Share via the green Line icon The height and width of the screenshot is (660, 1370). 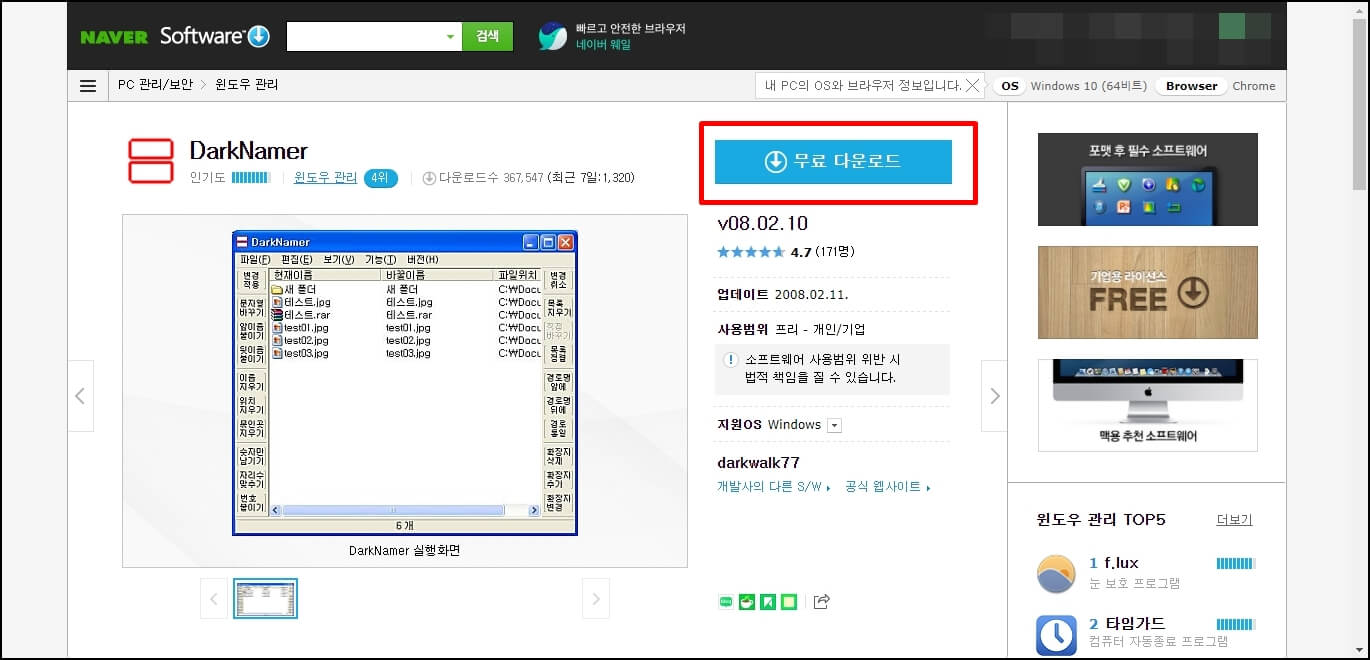pos(726,601)
